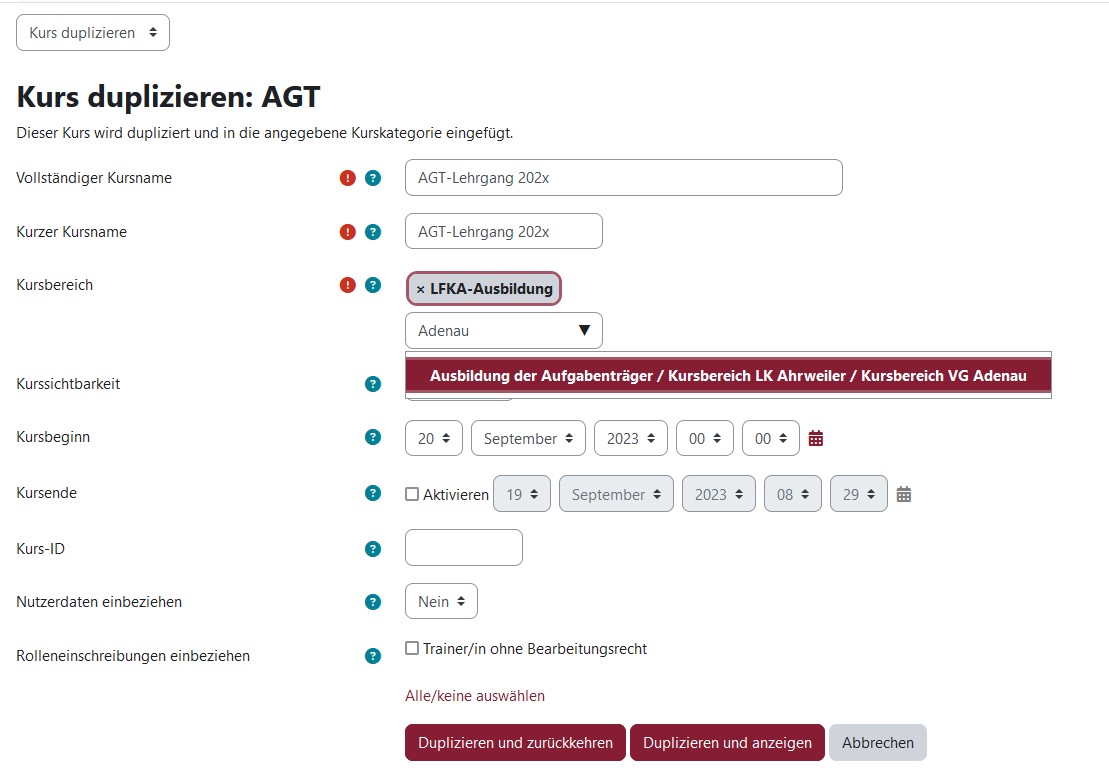
Task: Click help icon next to Vollständiger Kursname
Action: pyautogui.click(x=373, y=178)
